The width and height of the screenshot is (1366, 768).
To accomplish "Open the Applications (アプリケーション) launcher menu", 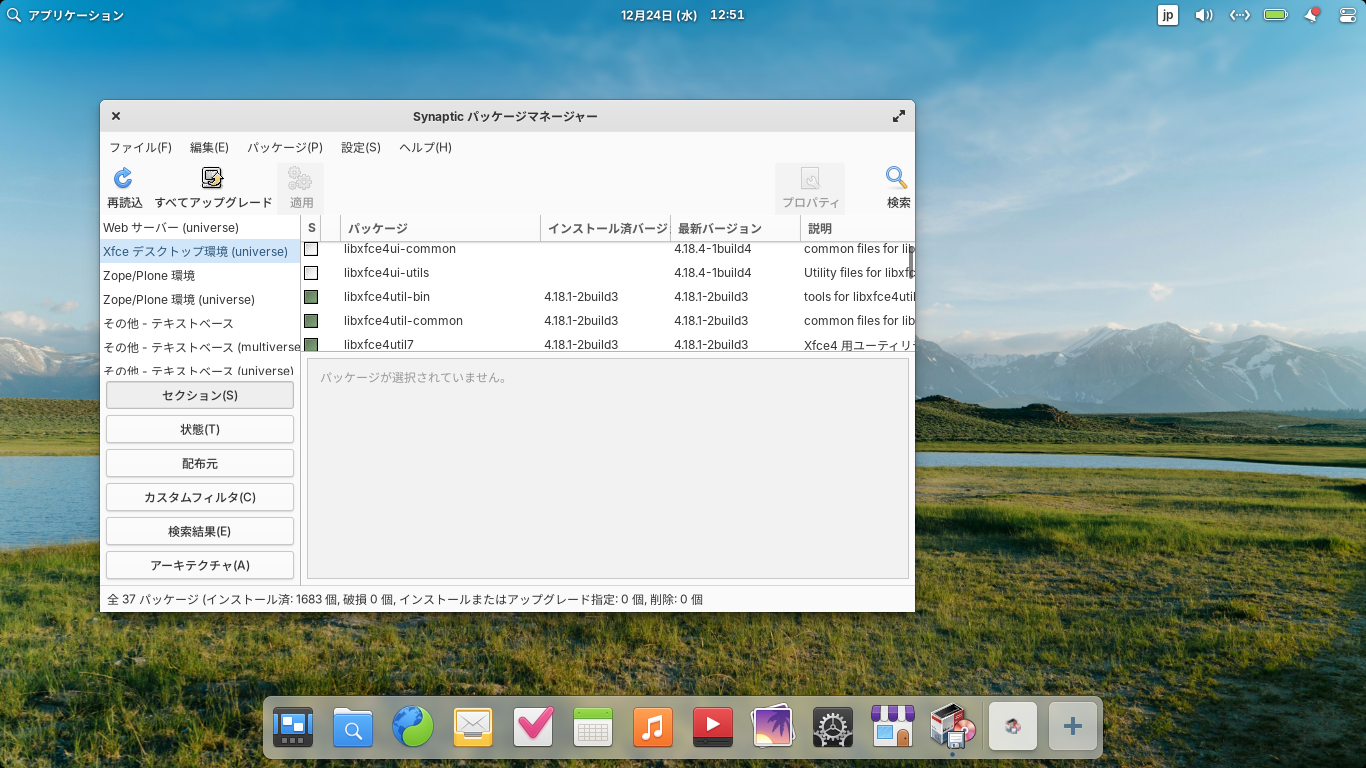I will (x=66, y=15).
